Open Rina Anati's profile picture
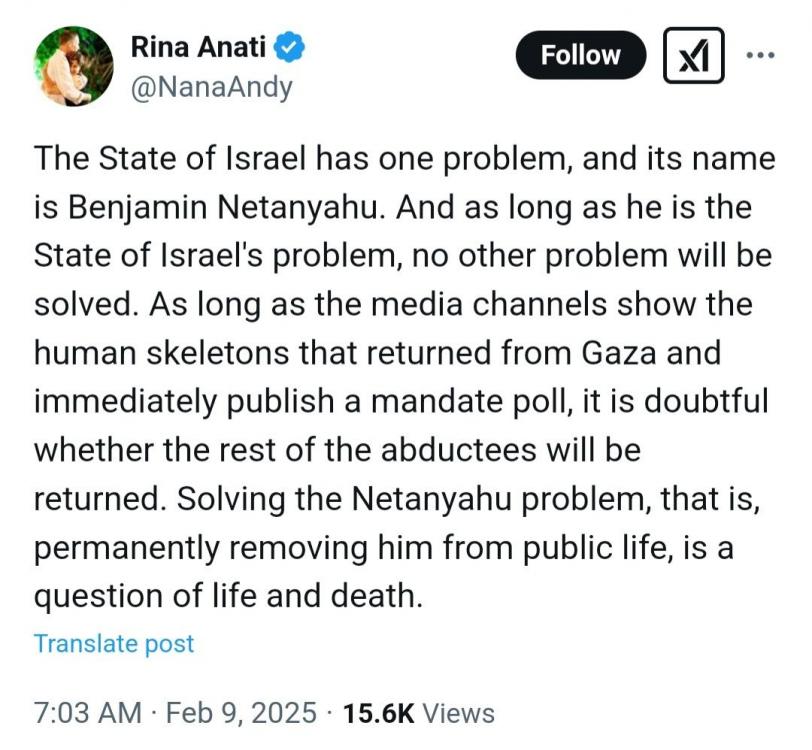Viewport: 812px width, 750px height. pos(74,66)
